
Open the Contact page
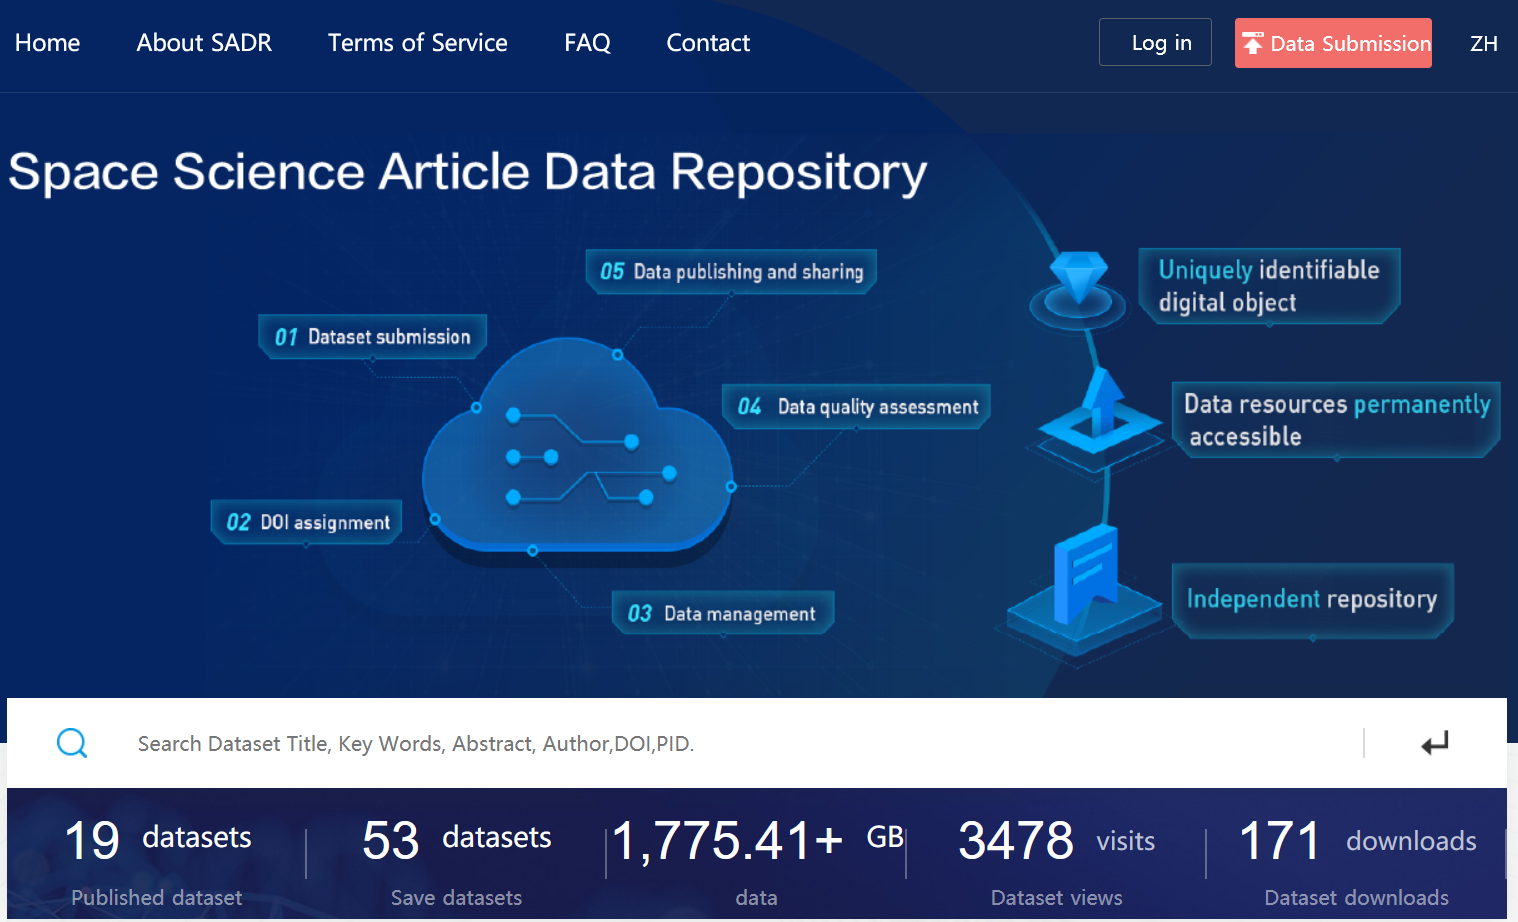coord(708,43)
